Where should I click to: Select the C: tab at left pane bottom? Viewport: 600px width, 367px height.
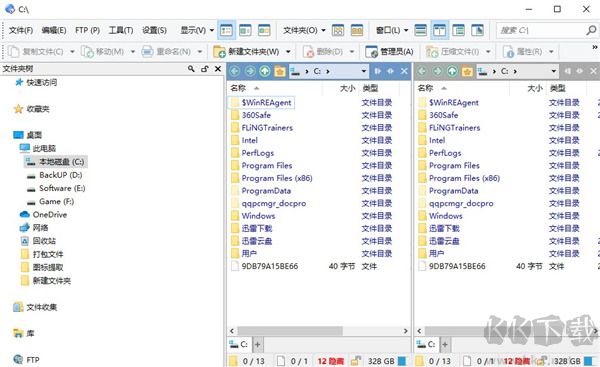[x=239, y=344]
